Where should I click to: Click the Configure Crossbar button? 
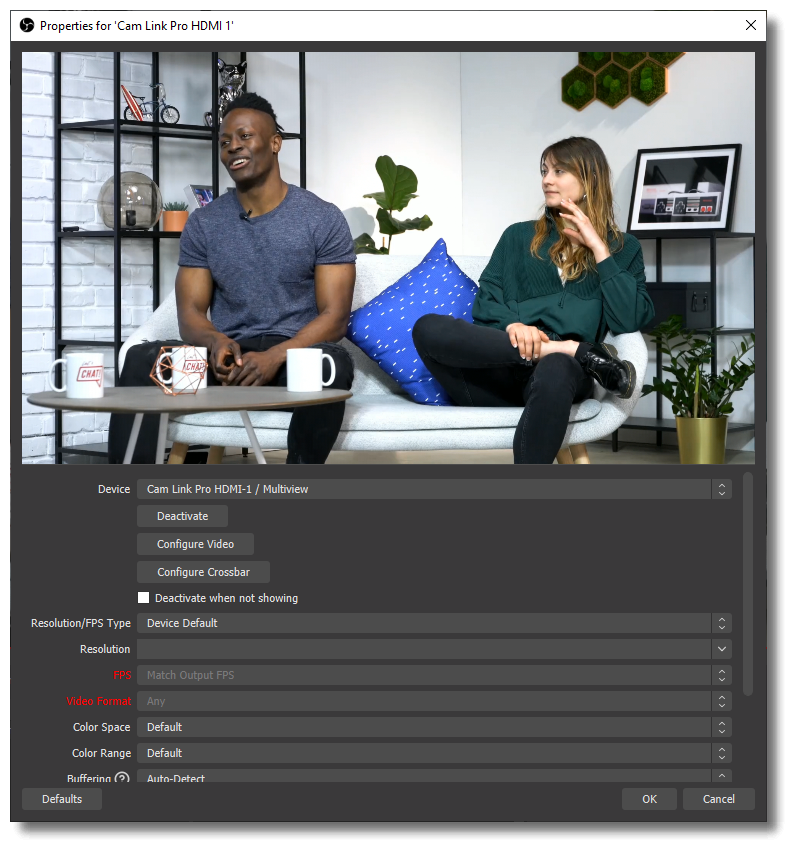click(x=203, y=572)
